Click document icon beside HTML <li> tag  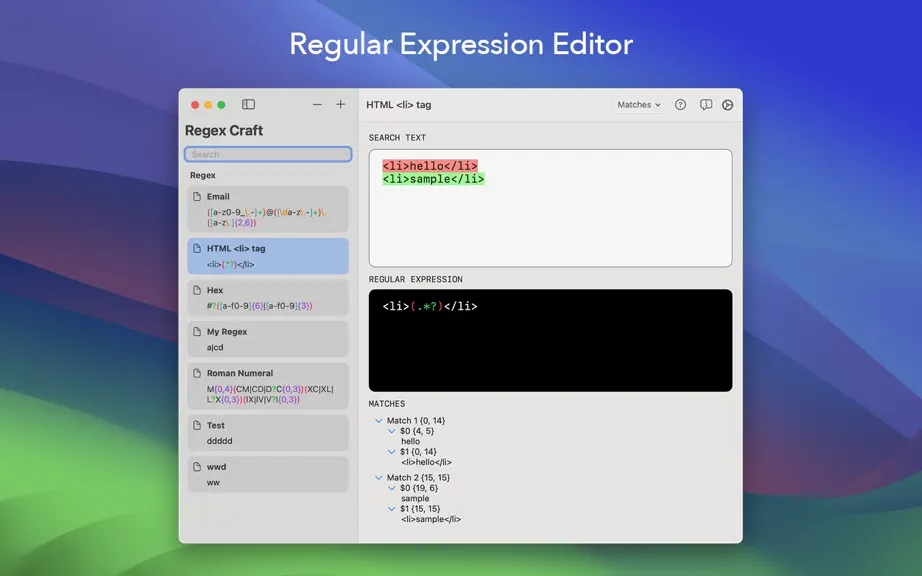(197, 249)
